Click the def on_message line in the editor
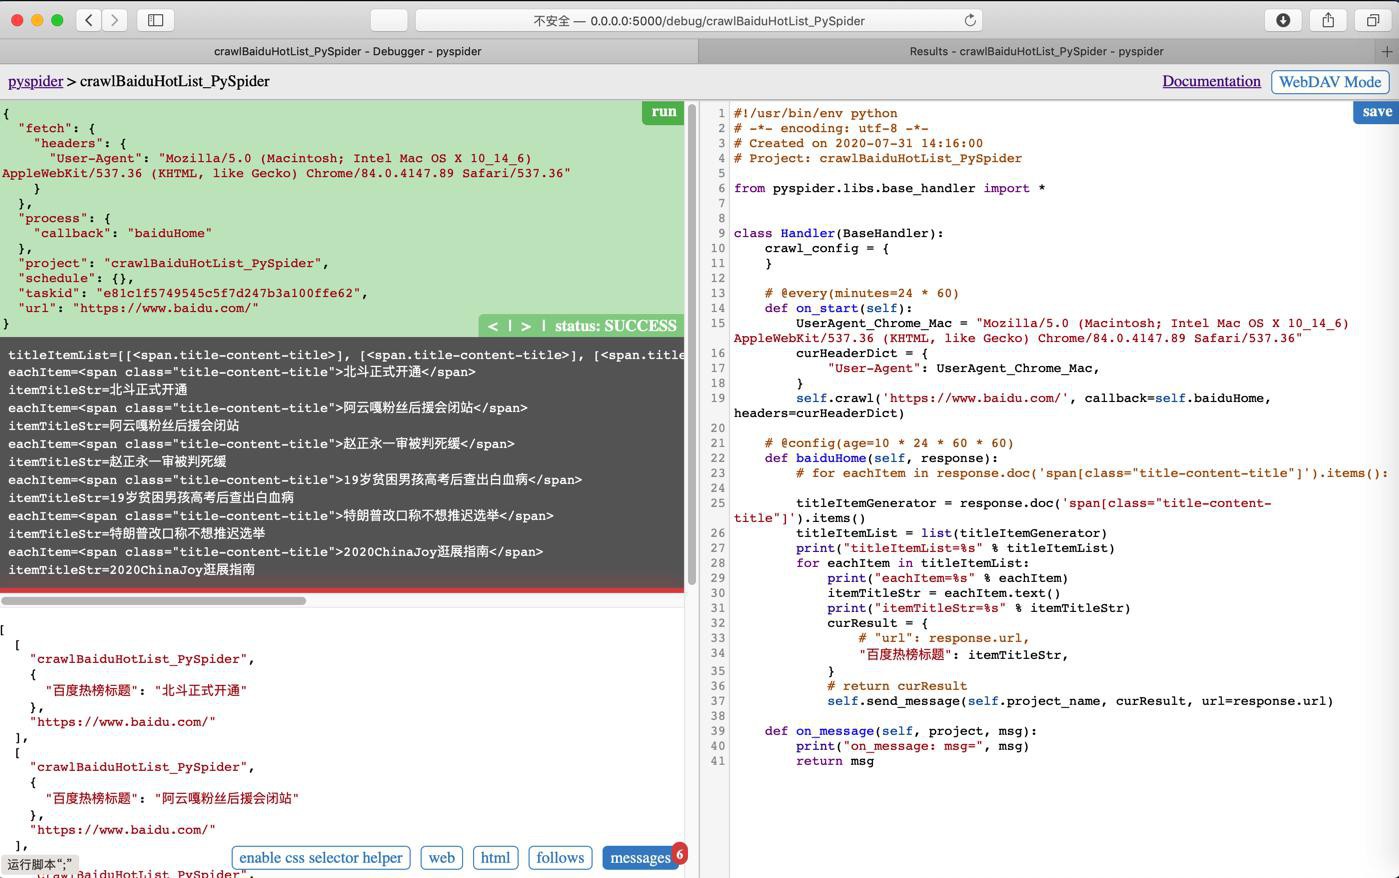The height and width of the screenshot is (878, 1399). [x=901, y=731]
